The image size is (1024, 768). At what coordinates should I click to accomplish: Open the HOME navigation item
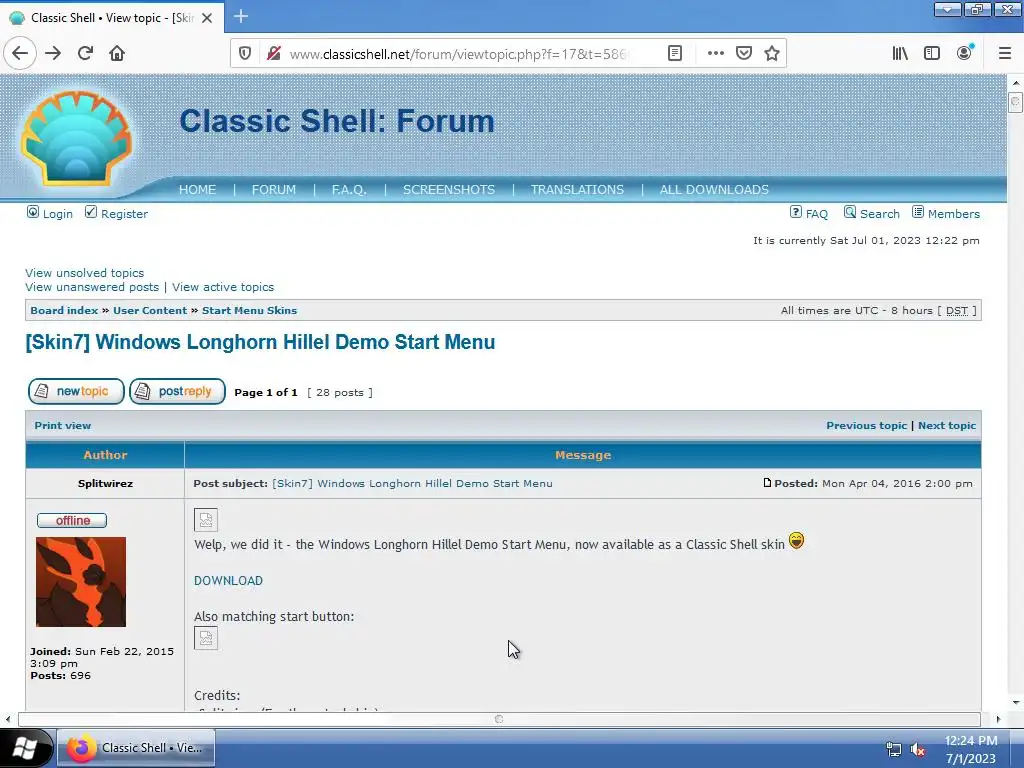pyautogui.click(x=197, y=189)
